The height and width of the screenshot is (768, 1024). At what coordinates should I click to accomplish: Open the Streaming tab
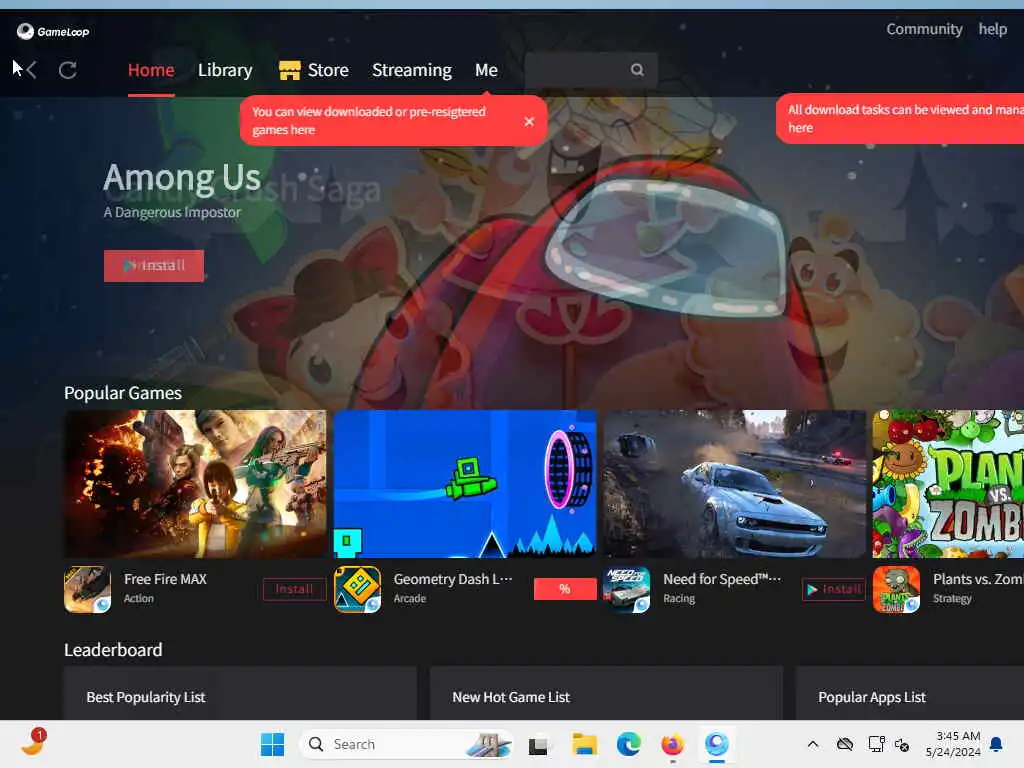pyautogui.click(x=411, y=70)
